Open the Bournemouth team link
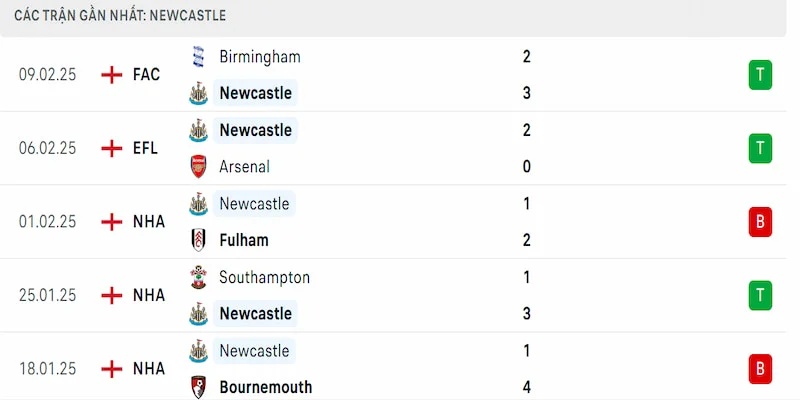This screenshot has width=800, height=400. click(265, 387)
